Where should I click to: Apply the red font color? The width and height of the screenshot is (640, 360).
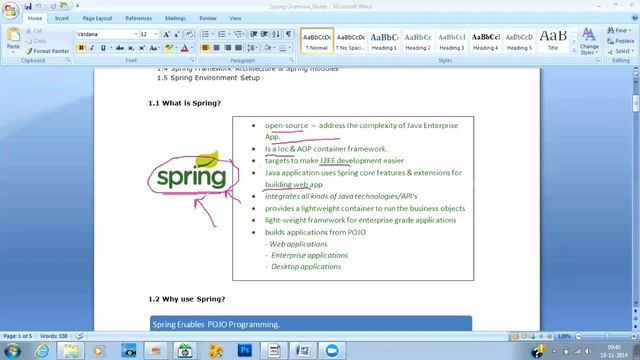point(184,48)
